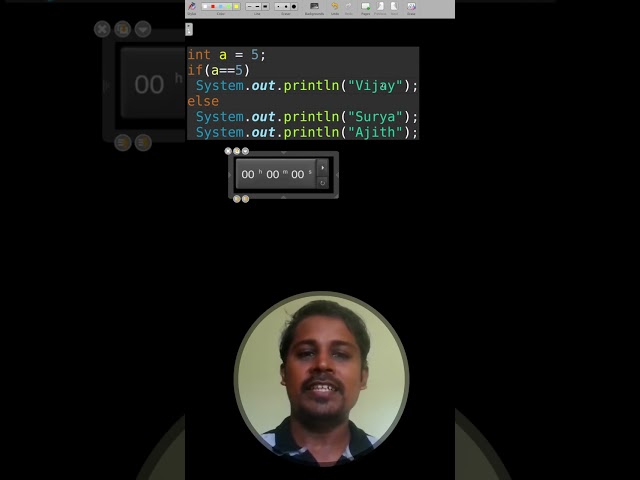Set the medium eraser size
The width and height of the screenshot is (640, 480).
(286, 7)
